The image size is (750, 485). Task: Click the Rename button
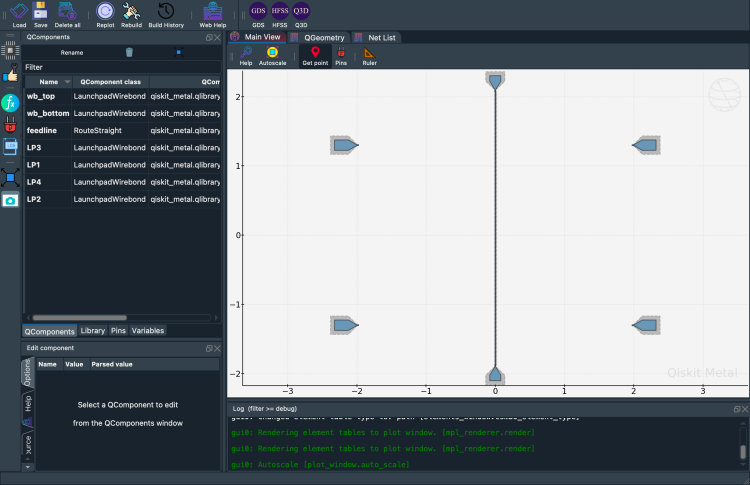tap(72, 53)
